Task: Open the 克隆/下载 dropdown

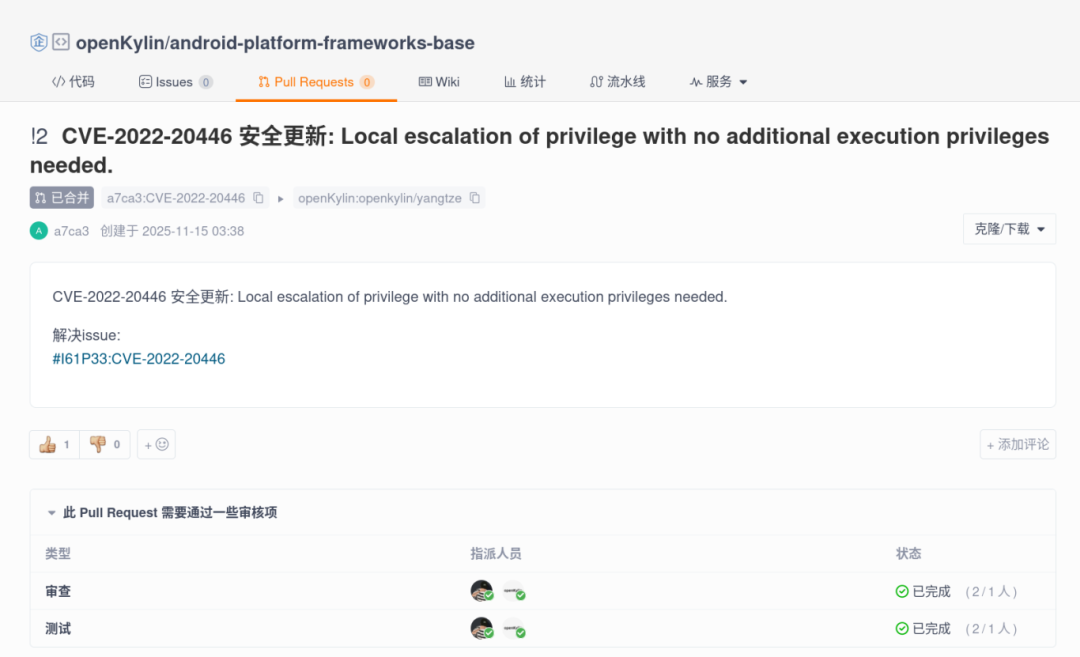Action: [1009, 229]
